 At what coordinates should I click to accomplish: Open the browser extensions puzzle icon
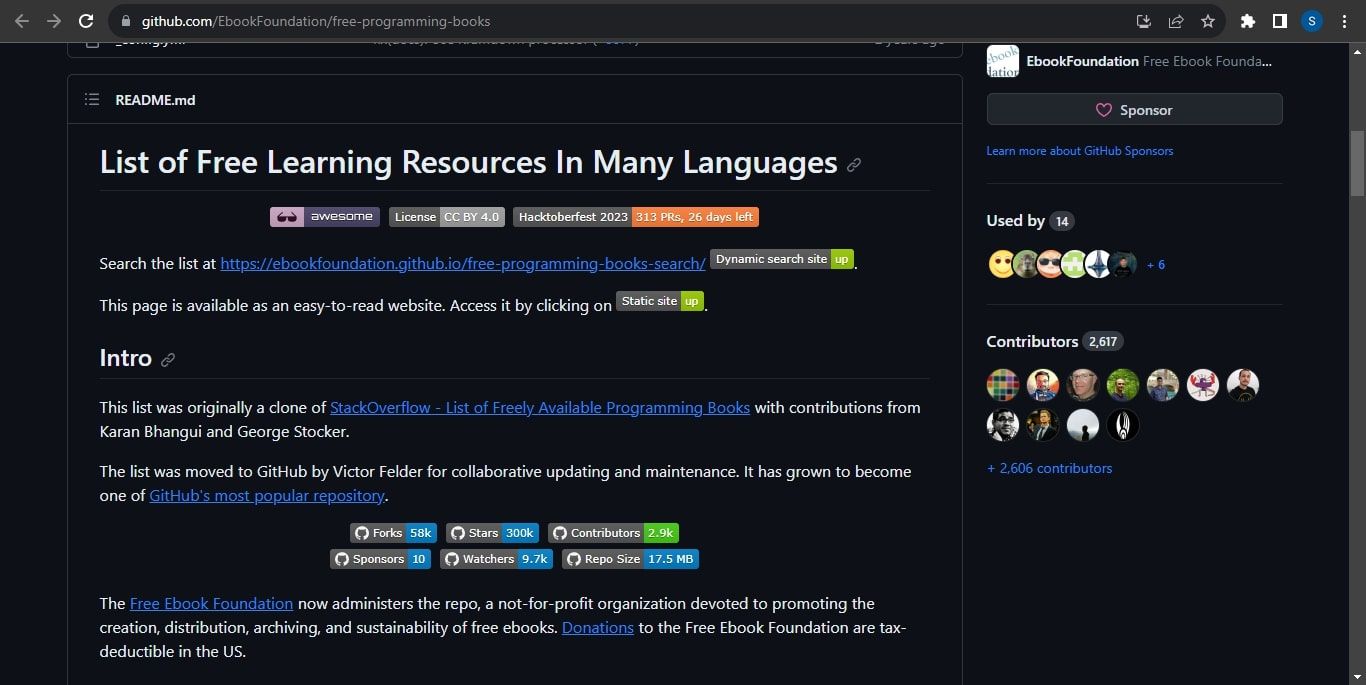tap(1248, 20)
